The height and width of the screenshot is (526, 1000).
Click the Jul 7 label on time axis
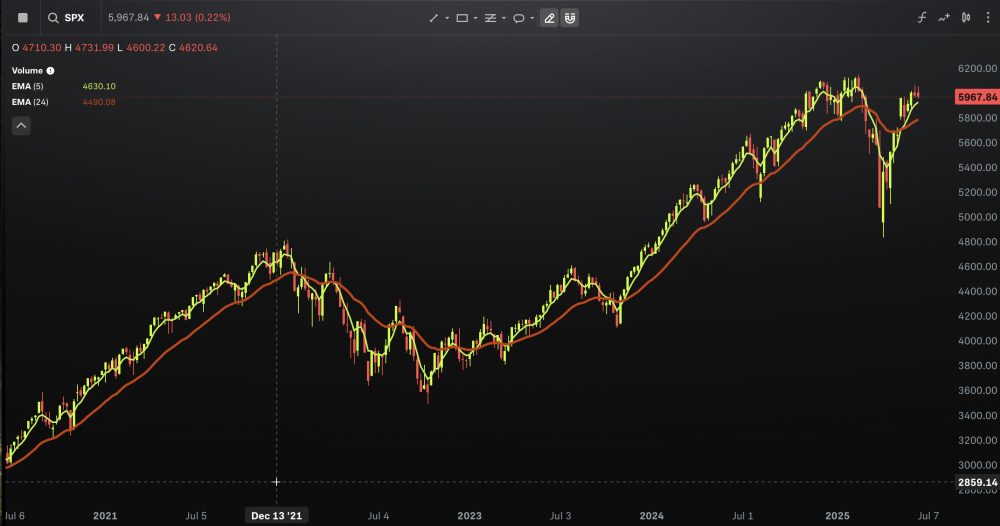928,516
